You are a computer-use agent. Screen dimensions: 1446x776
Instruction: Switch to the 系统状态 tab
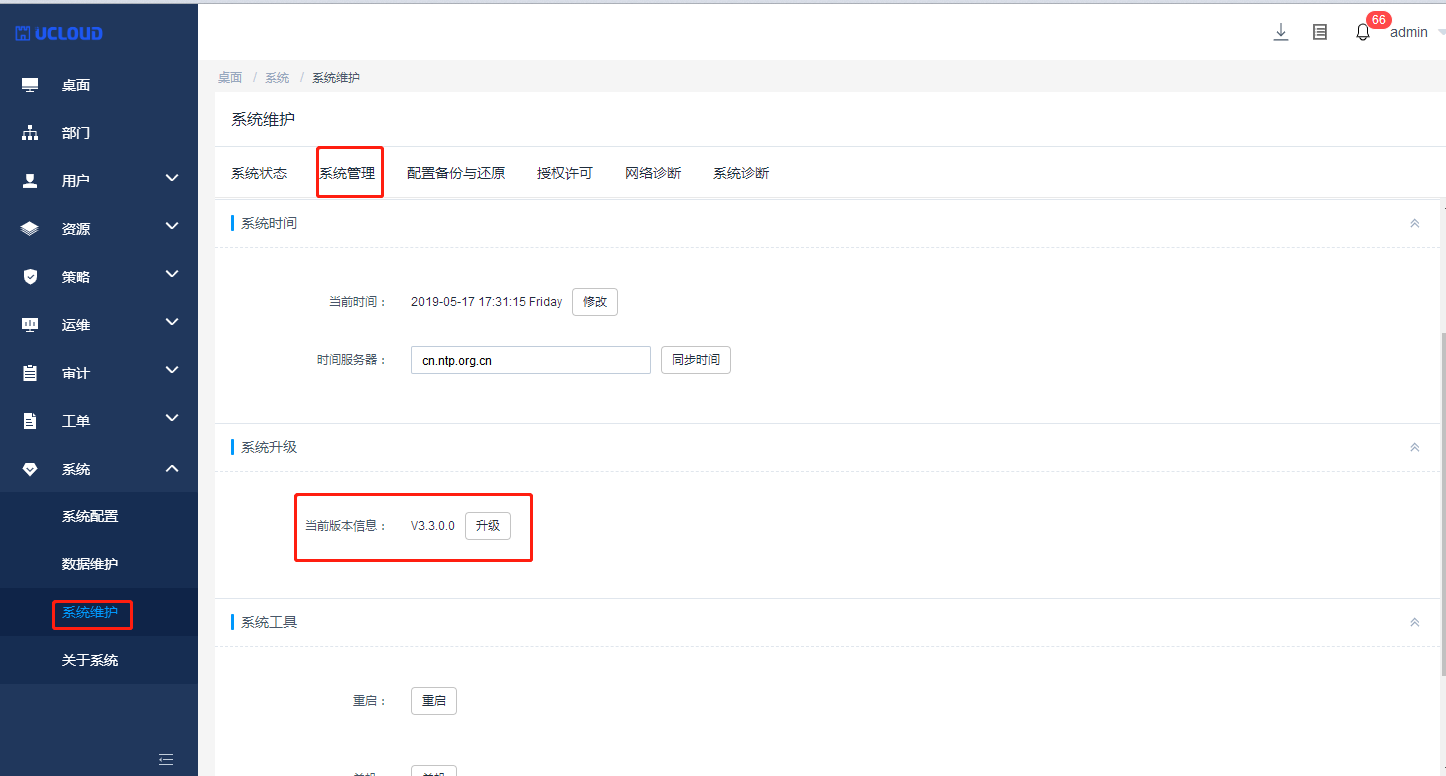pos(259,173)
